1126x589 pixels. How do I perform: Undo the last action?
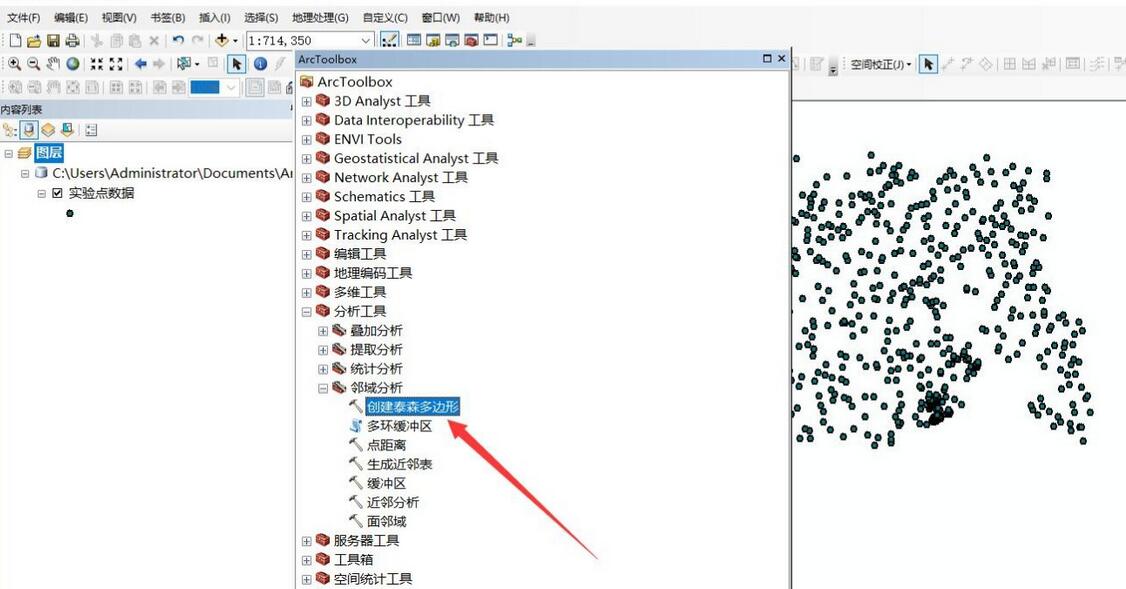point(178,41)
